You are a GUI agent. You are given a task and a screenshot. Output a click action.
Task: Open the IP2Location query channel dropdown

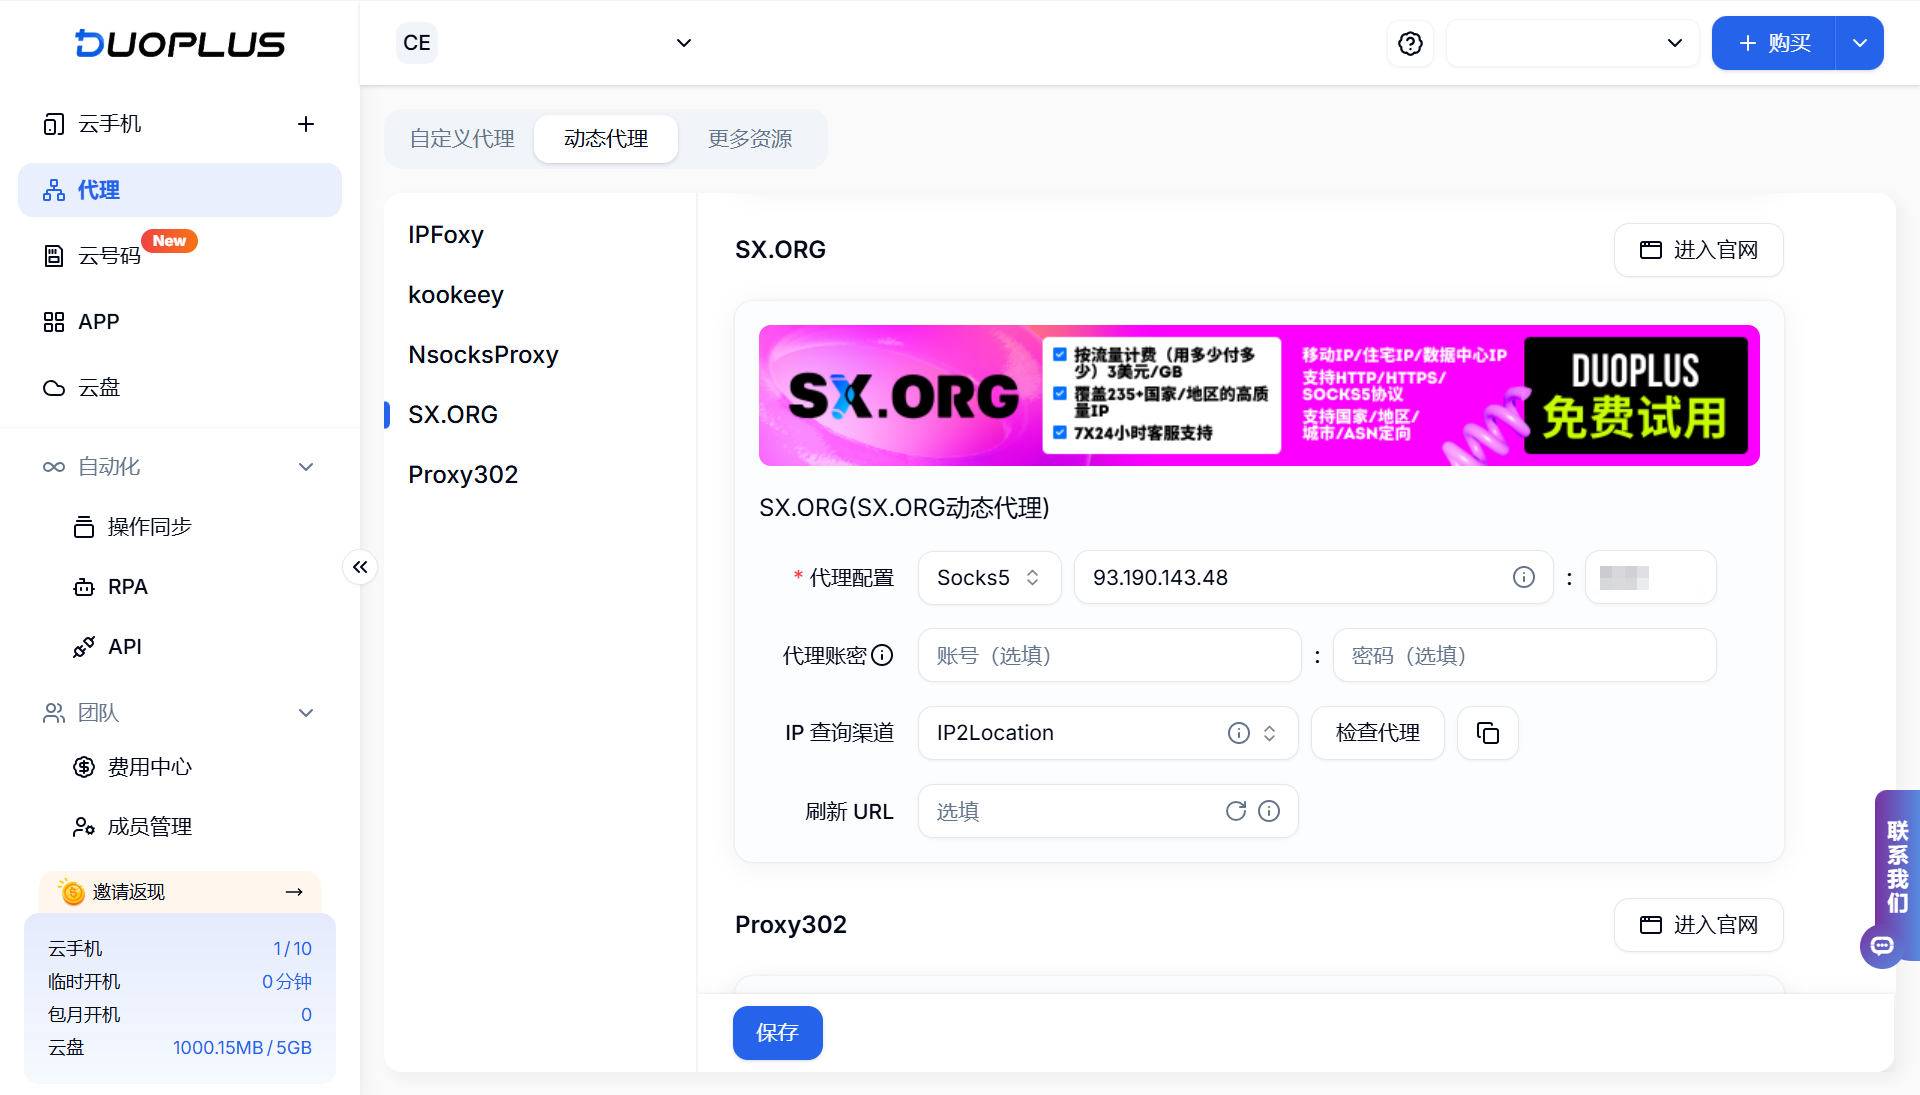tap(1107, 733)
